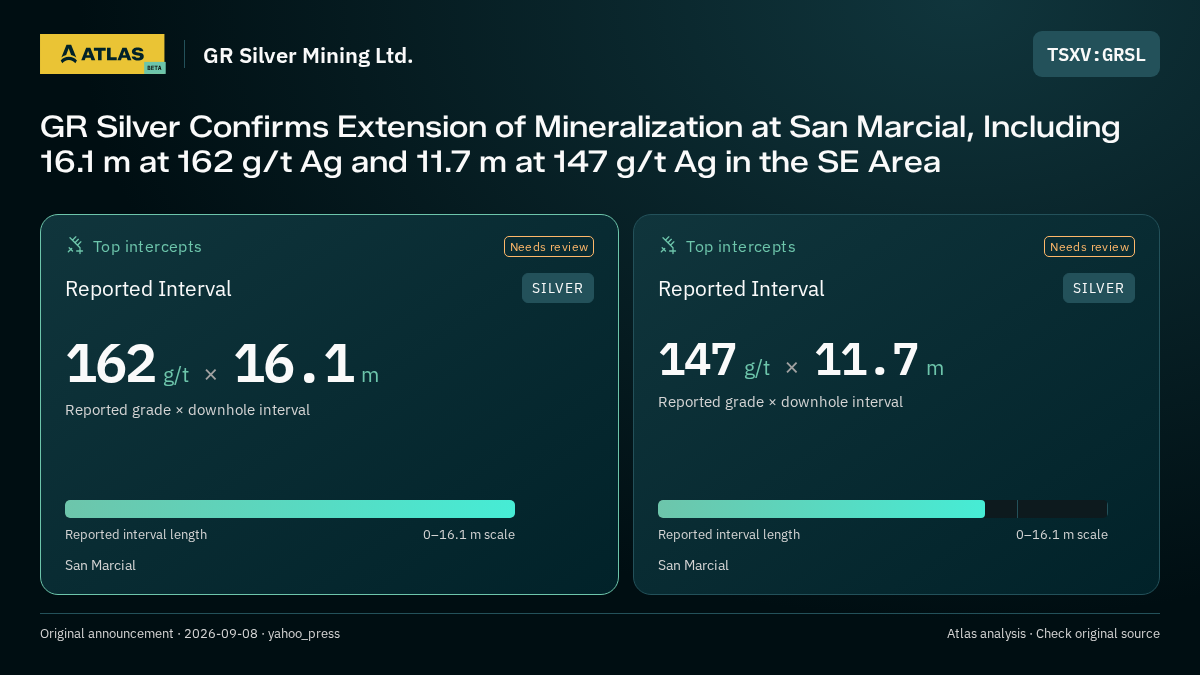
Task: Click San Marcial label in the 162 g/t card
Action: 100,566
